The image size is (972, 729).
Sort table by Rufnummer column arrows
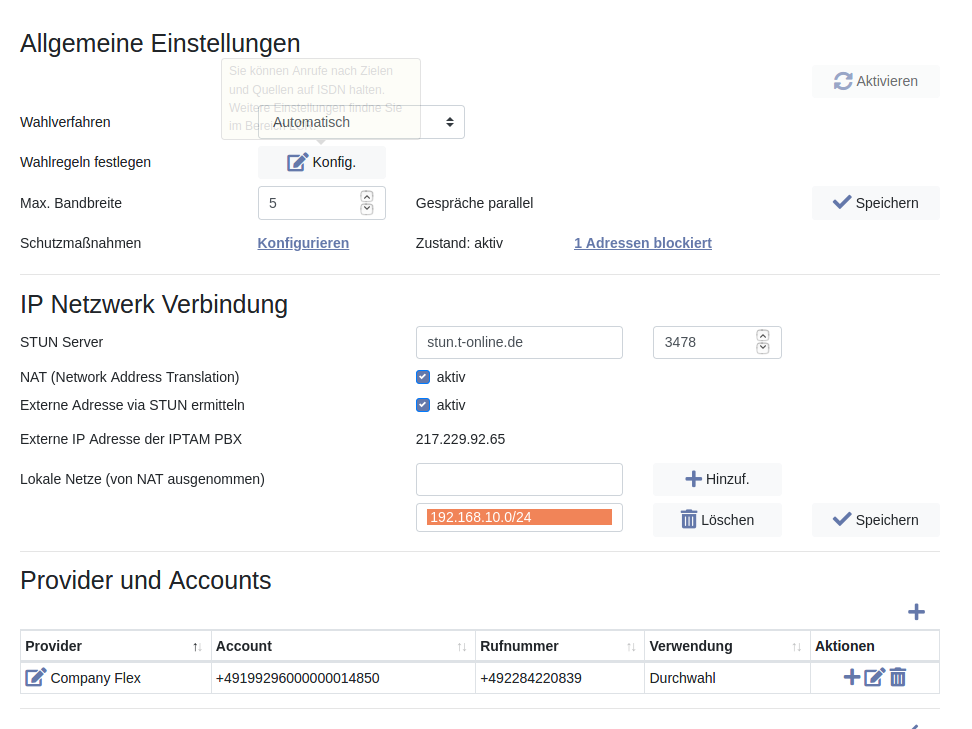(631, 647)
